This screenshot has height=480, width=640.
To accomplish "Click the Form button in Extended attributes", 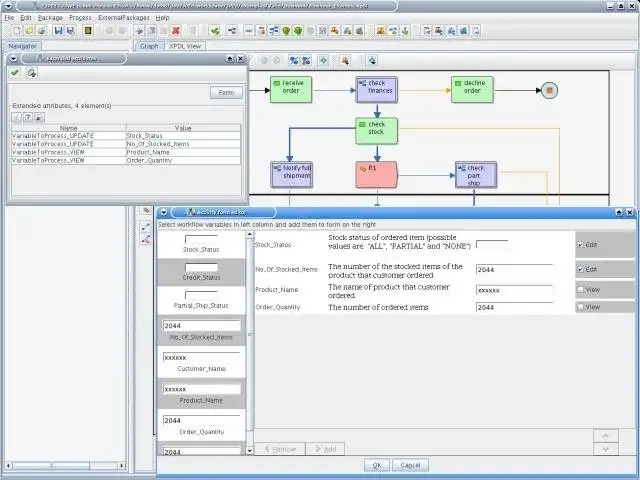I will 226,93.
